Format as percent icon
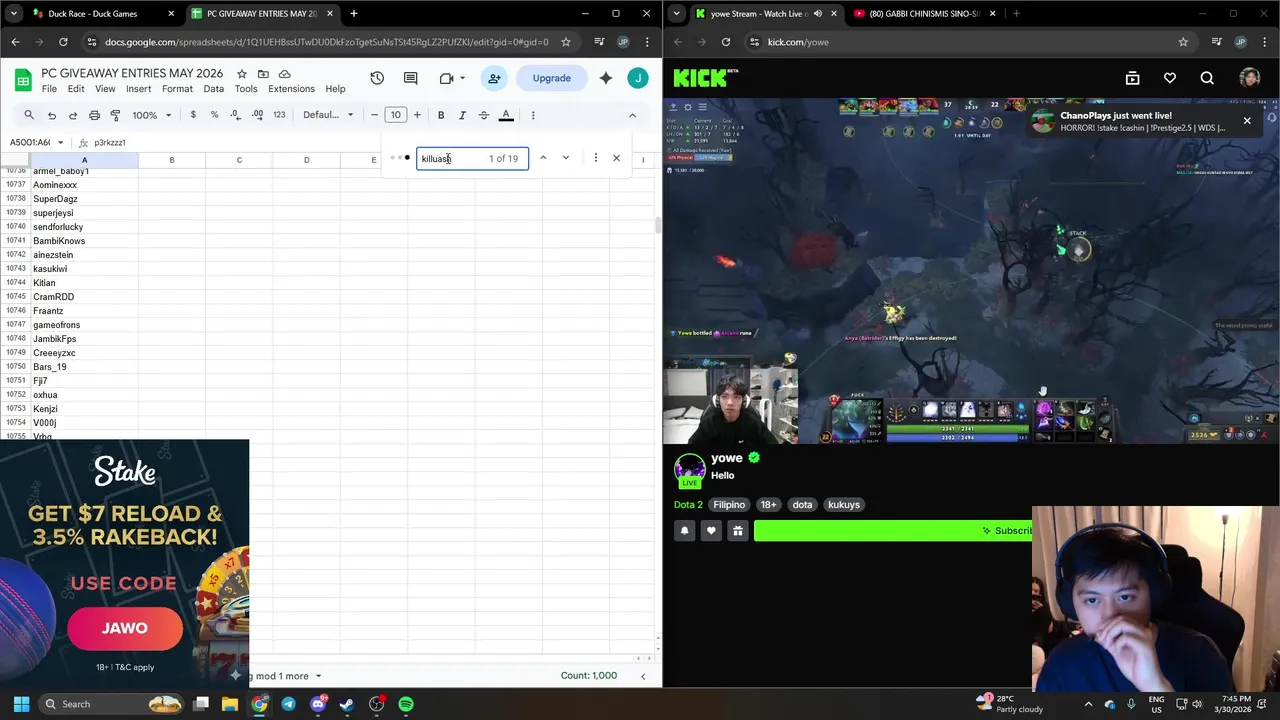This screenshot has height=720, width=1280. (x=214, y=115)
